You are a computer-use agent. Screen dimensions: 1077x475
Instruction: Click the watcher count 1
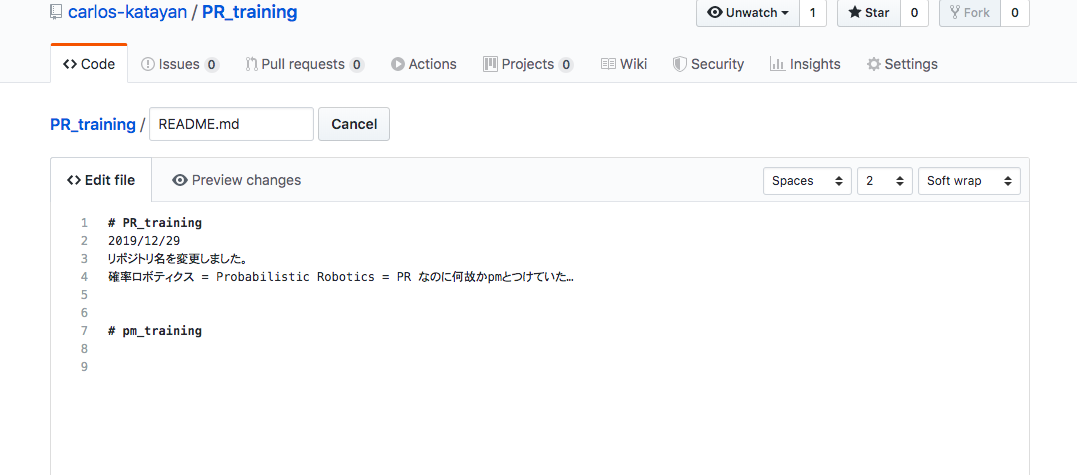pyautogui.click(x=813, y=13)
